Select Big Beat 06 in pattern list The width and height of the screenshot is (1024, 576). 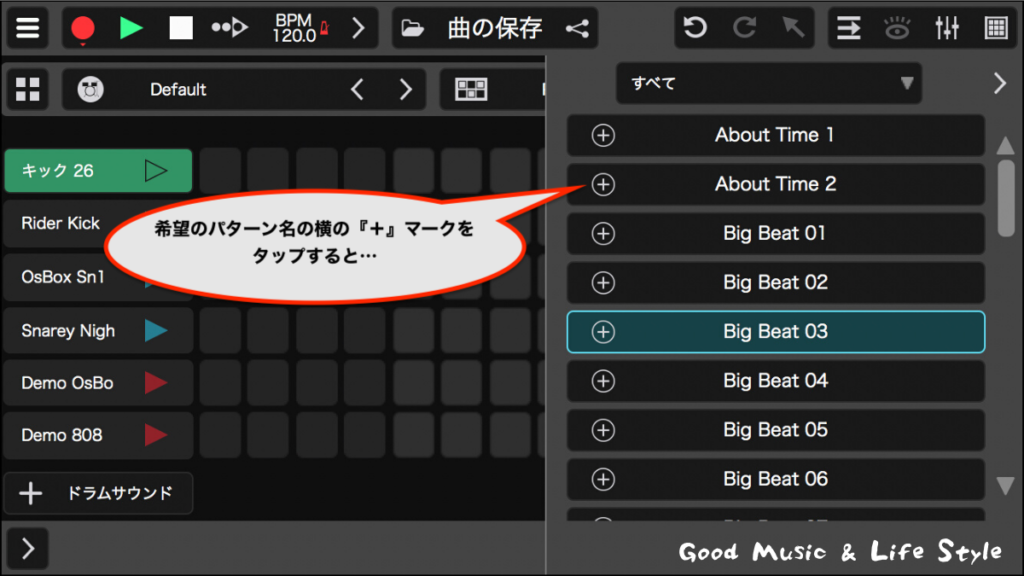(776, 479)
